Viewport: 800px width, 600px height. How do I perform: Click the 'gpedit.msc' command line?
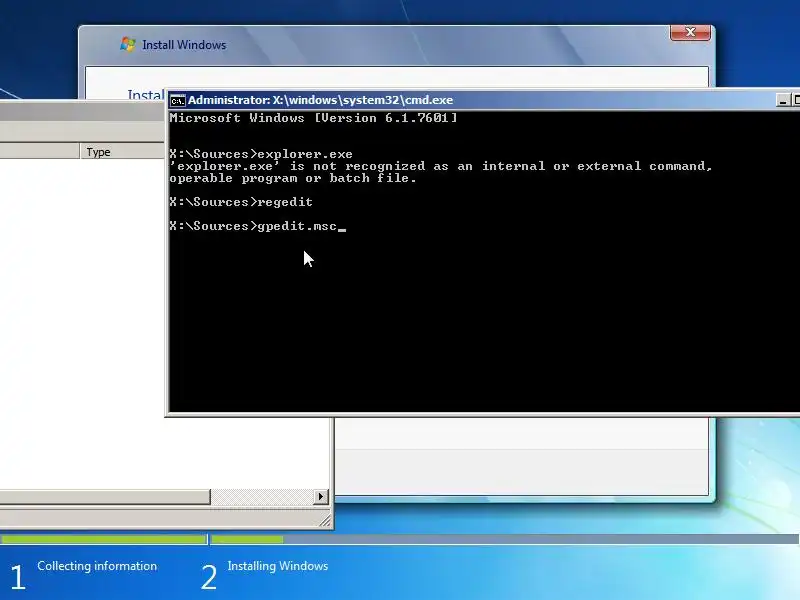(x=258, y=226)
